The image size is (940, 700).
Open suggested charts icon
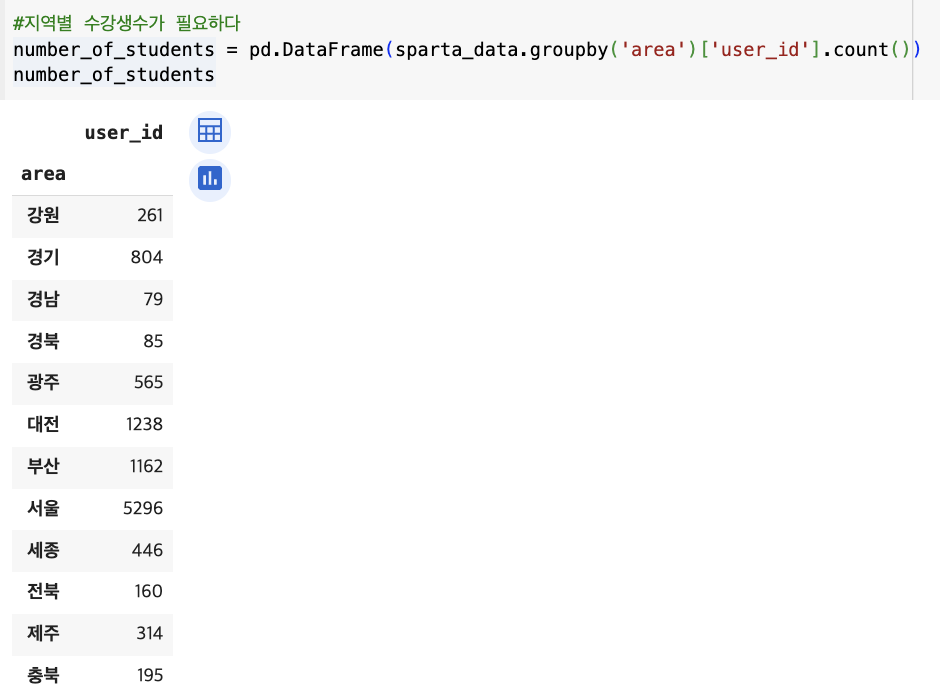(x=210, y=179)
